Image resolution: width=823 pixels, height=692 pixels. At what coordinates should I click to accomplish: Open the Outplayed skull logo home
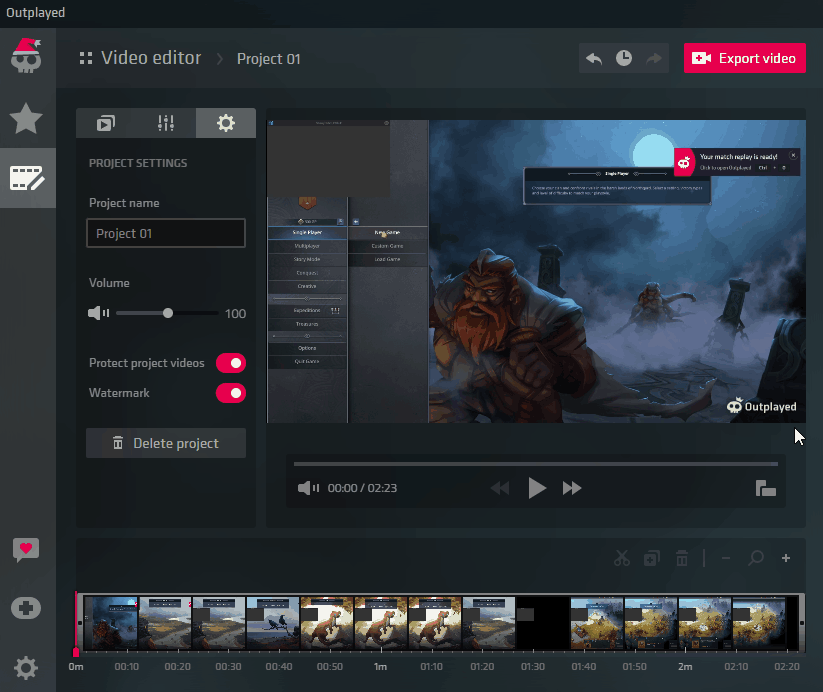(x=26, y=56)
